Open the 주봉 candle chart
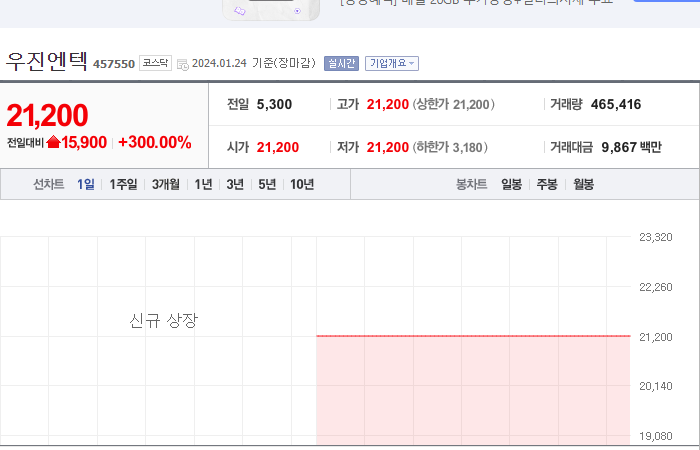This screenshot has width=700, height=450. click(547, 184)
